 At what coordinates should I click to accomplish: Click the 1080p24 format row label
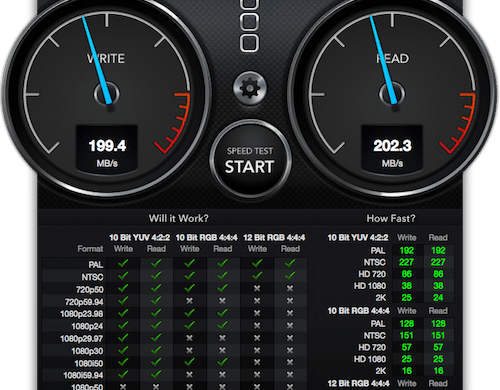click(x=87, y=326)
